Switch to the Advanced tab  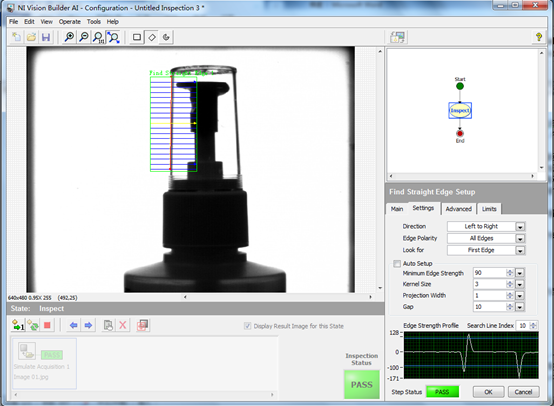[458, 209]
